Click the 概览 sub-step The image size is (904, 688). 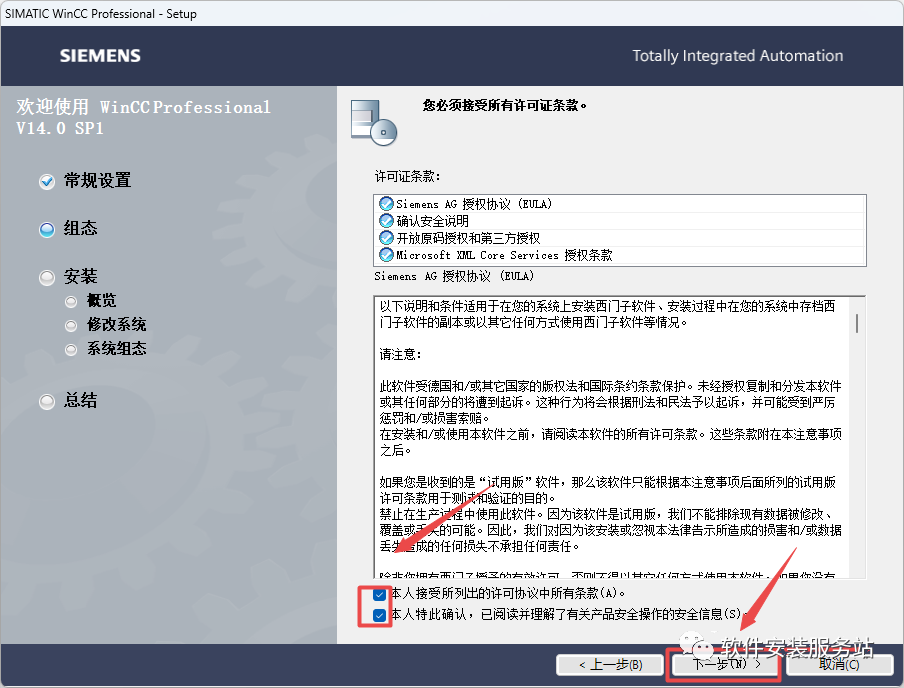[x=101, y=300]
